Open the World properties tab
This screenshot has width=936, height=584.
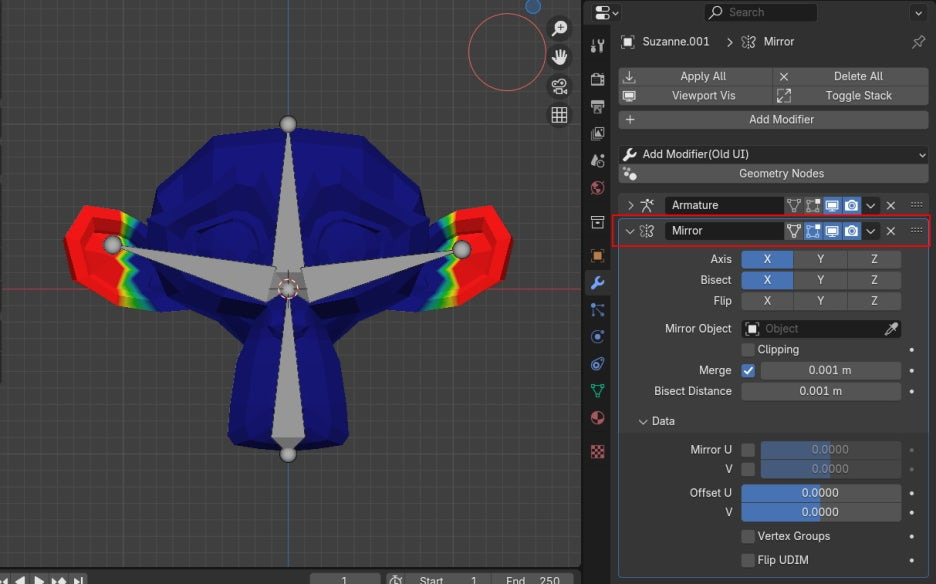click(598, 188)
